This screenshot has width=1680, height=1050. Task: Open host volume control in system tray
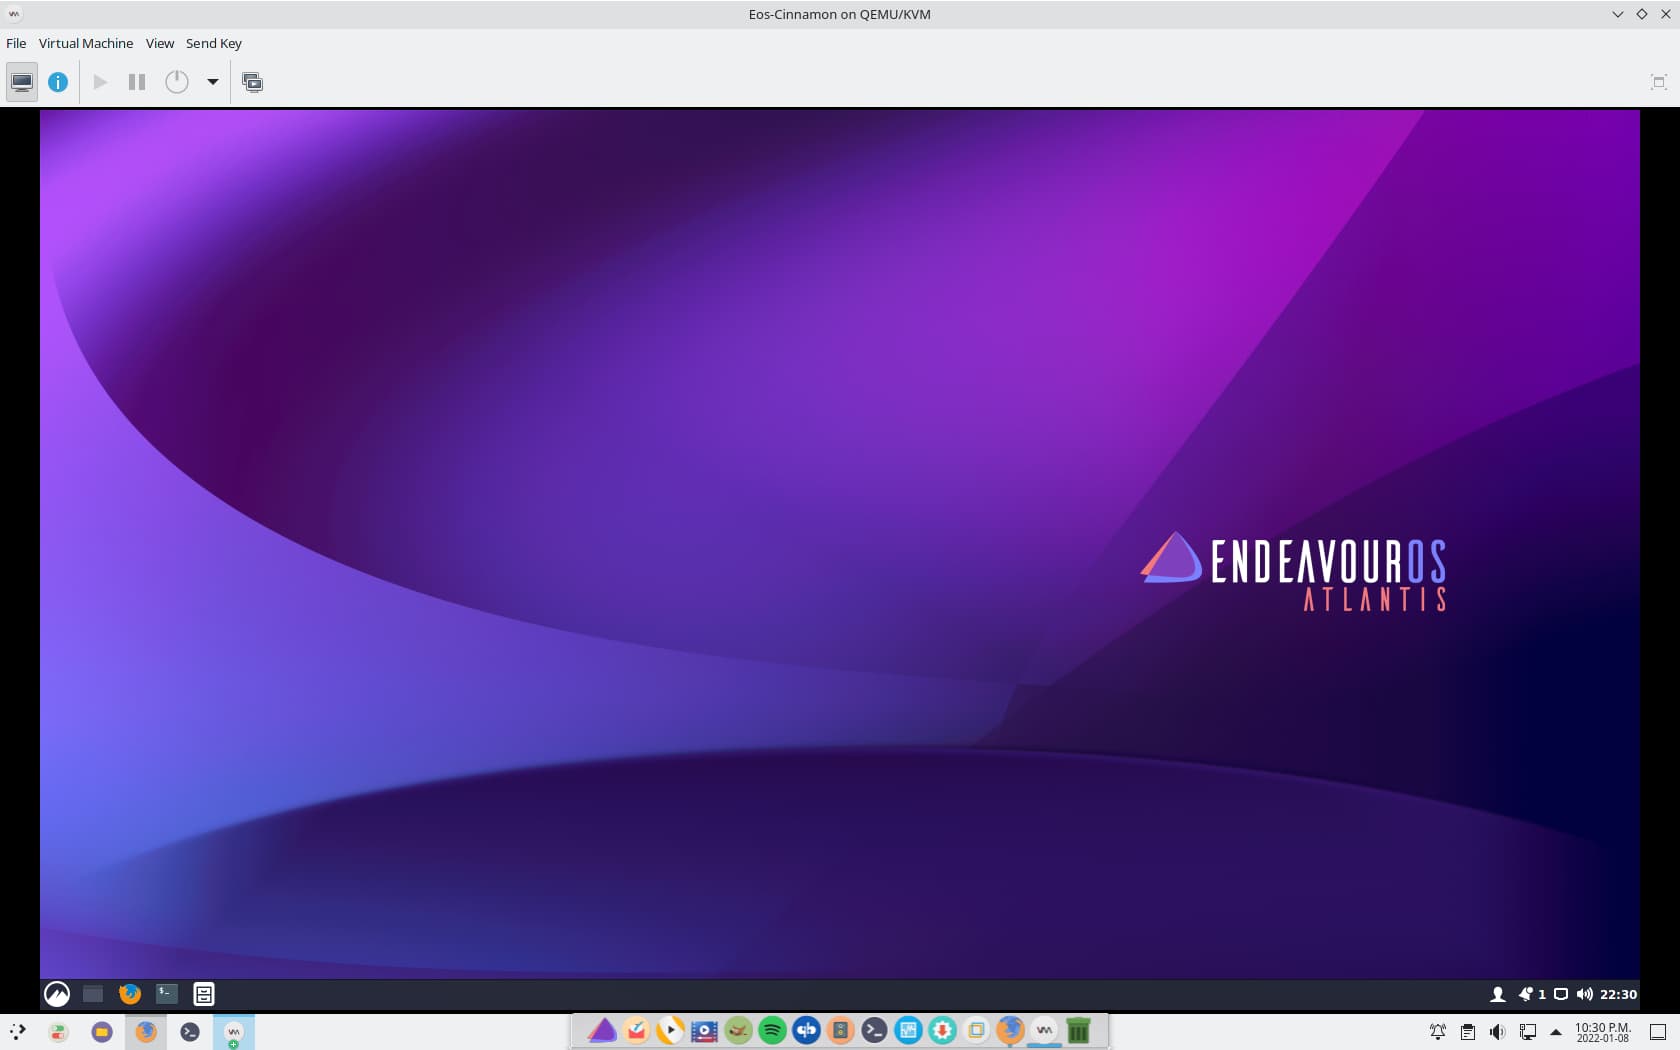[1497, 1032]
